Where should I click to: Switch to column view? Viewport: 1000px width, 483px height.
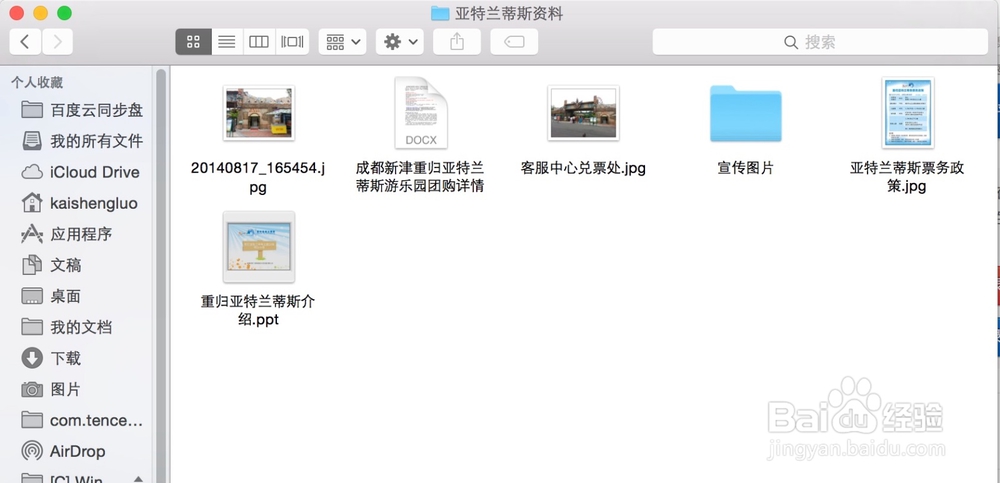pyautogui.click(x=259, y=42)
